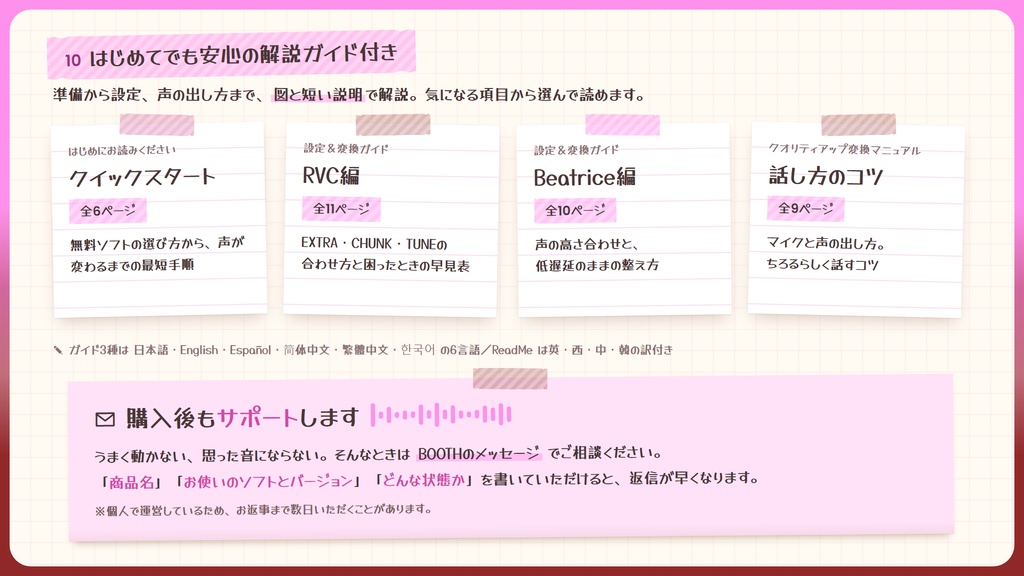Click the section number 10 in heading

(72, 60)
